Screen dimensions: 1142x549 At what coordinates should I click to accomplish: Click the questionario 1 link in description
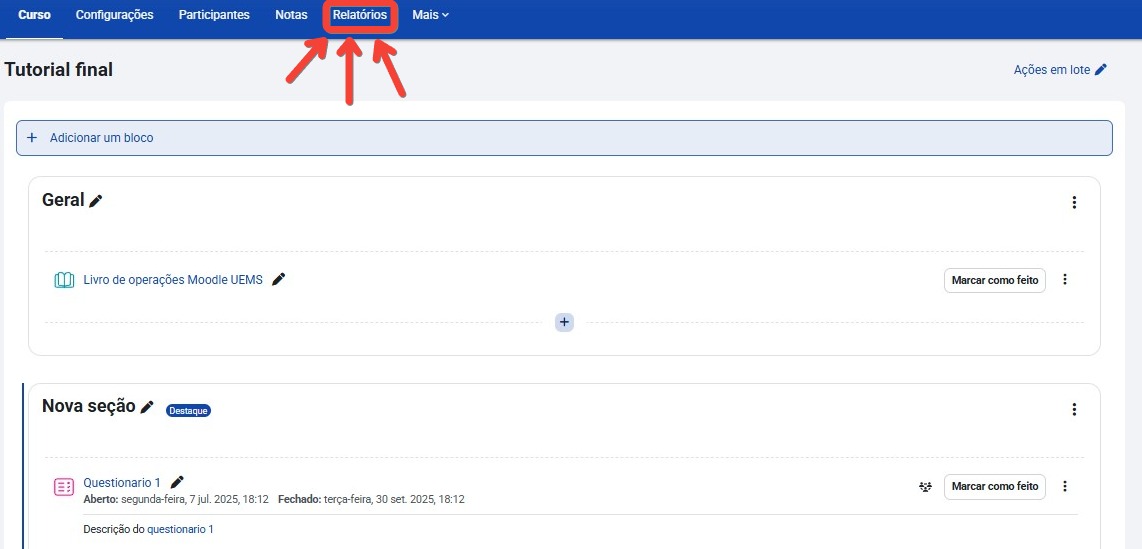pos(181,529)
